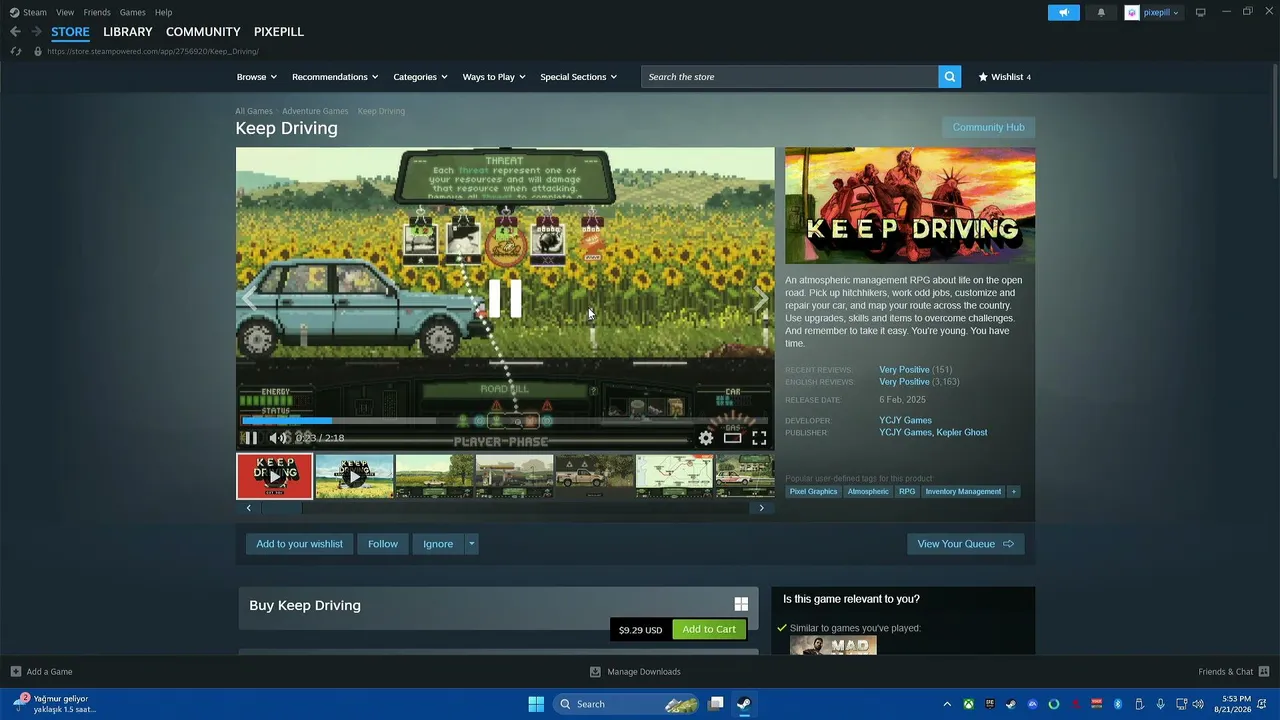Open the Adventure Games breadcrumb
The image size is (1280, 720).
pyautogui.click(x=315, y=111)
